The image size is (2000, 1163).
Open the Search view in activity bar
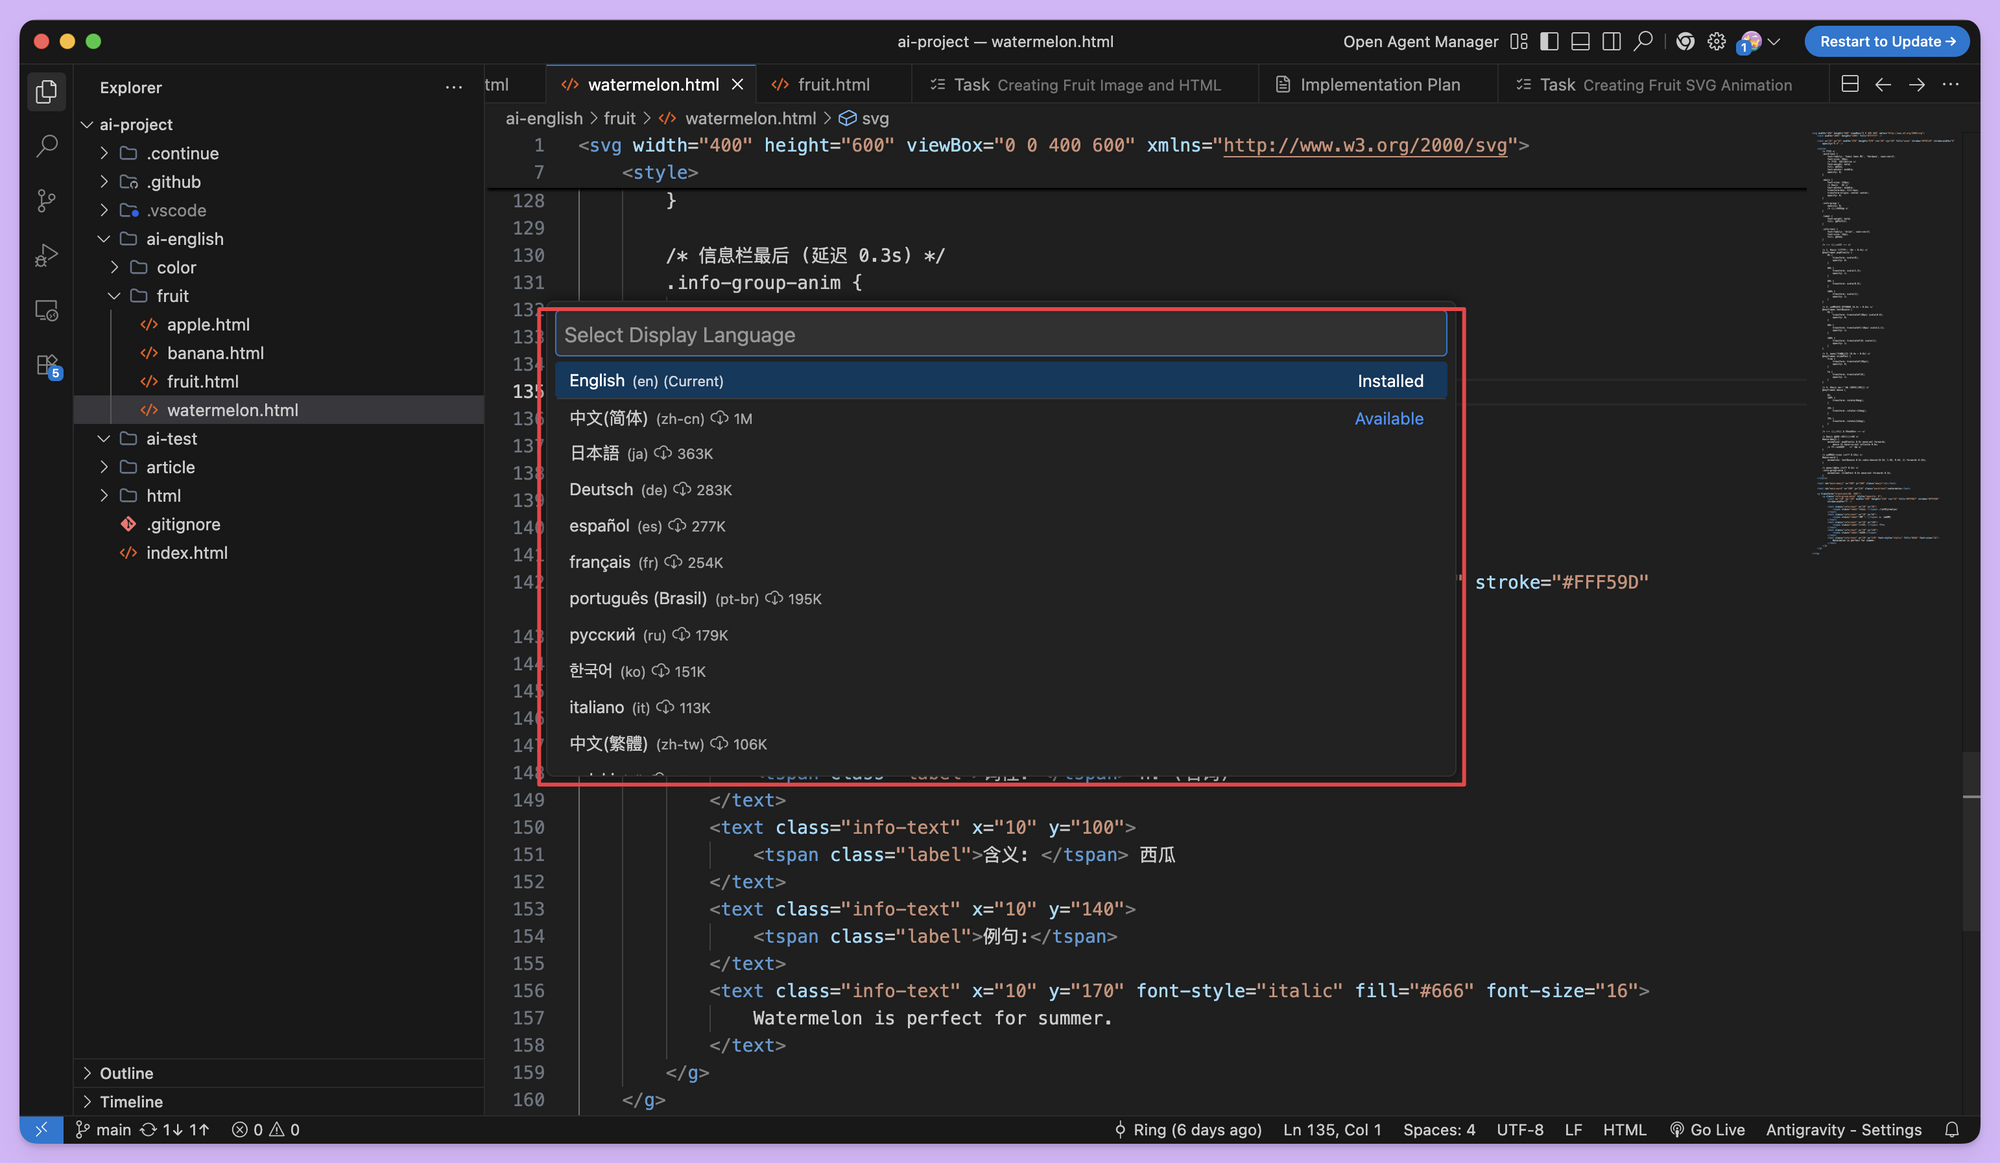pos(46,147)
